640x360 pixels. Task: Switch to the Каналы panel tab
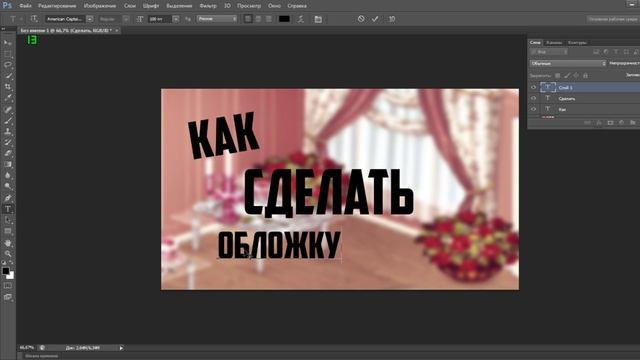click(x=554, y=42)
